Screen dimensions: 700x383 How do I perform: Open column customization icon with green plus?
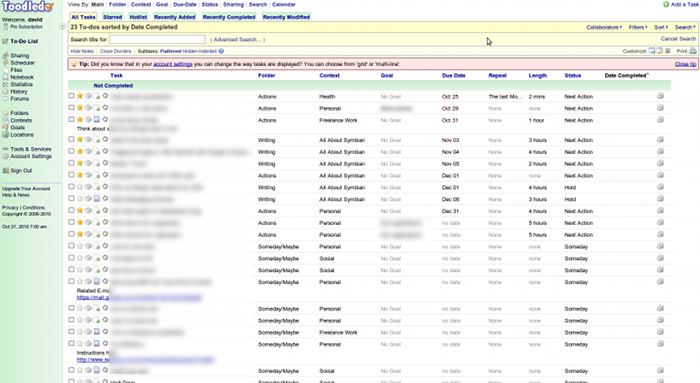652,51
